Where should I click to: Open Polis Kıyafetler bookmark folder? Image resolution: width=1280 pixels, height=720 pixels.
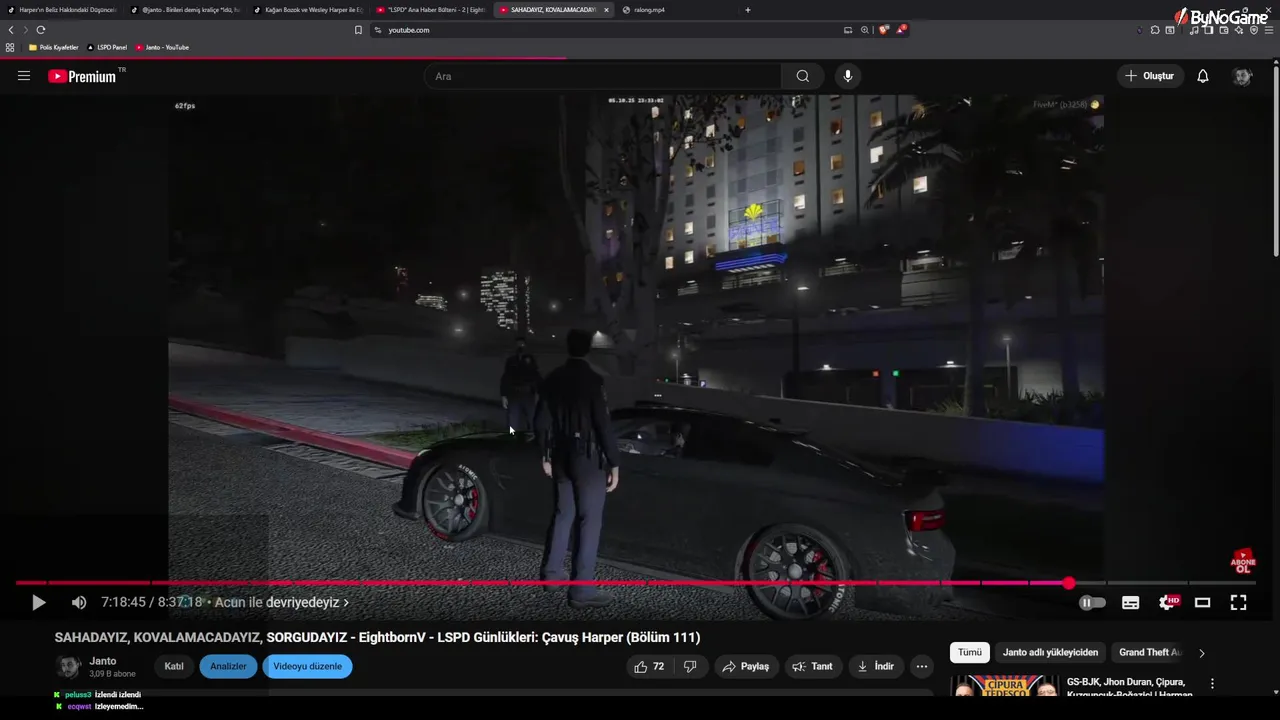click(53, 47)
